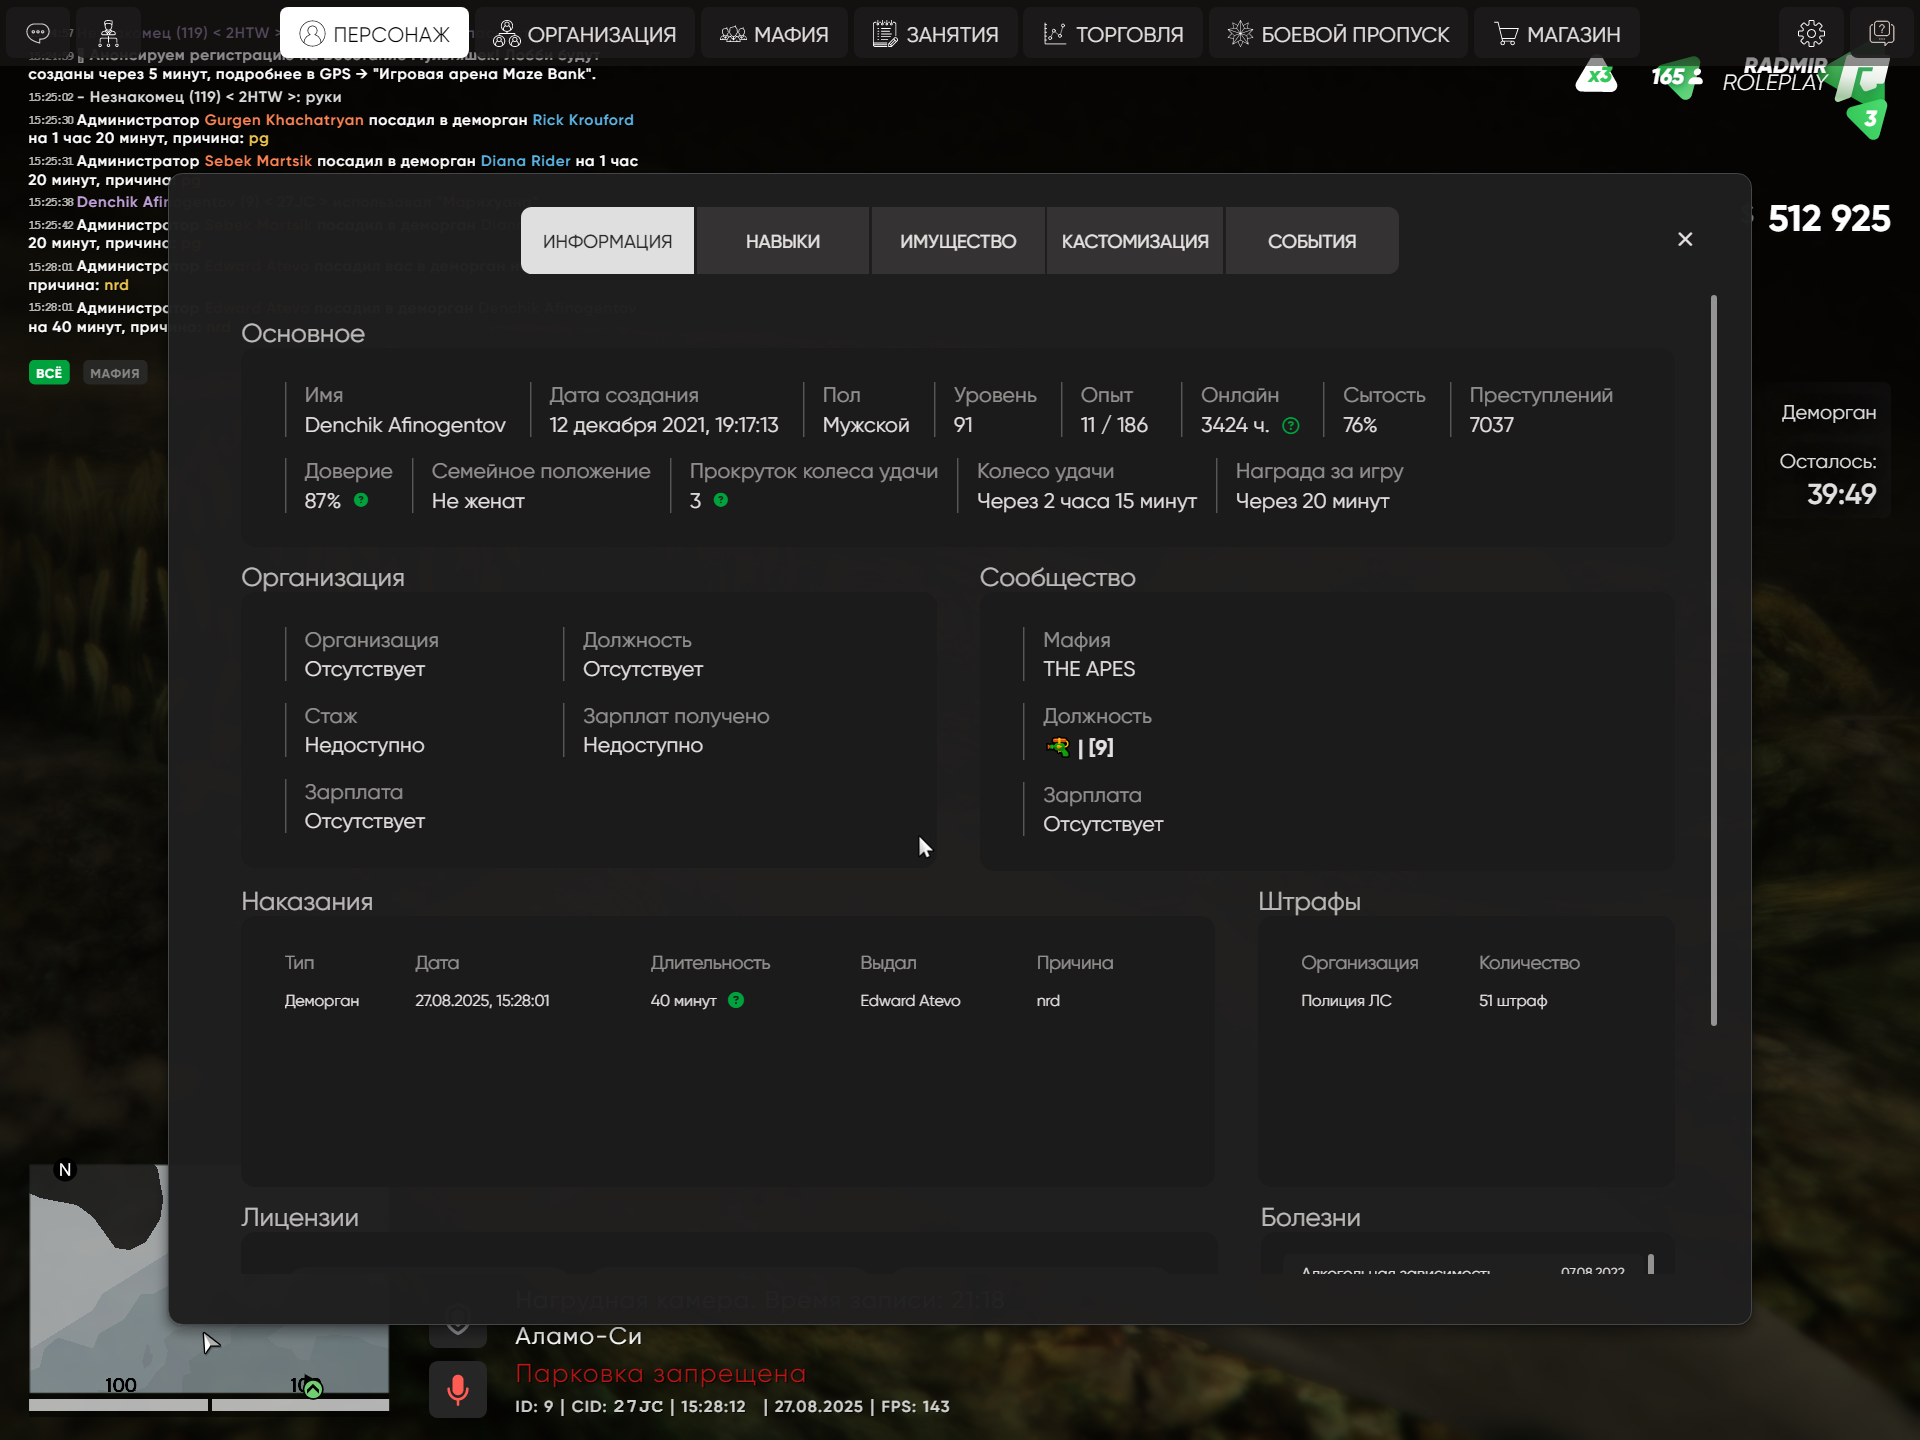Click the Сытость value 76%
1920x1440 pixels.
click(1360, 425)
